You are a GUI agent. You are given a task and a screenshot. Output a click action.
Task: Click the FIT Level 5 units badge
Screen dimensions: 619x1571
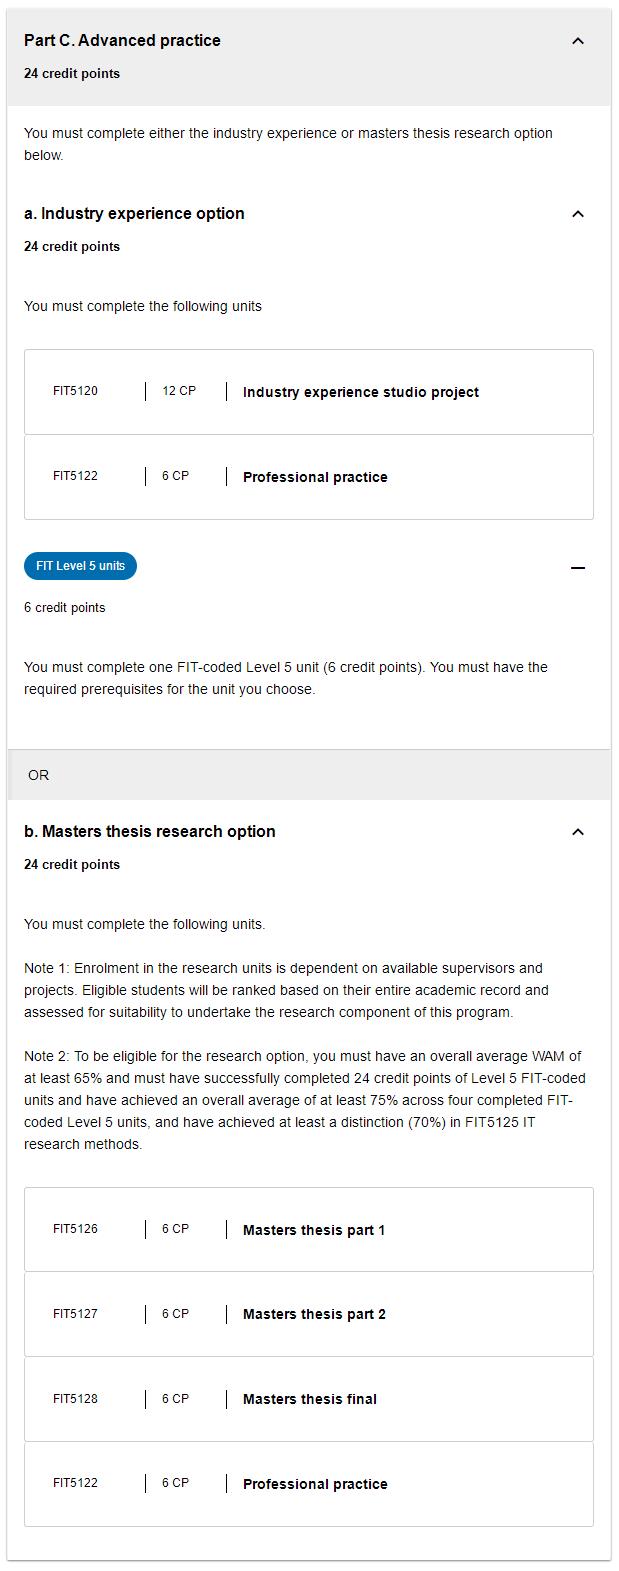pos(80,566)
